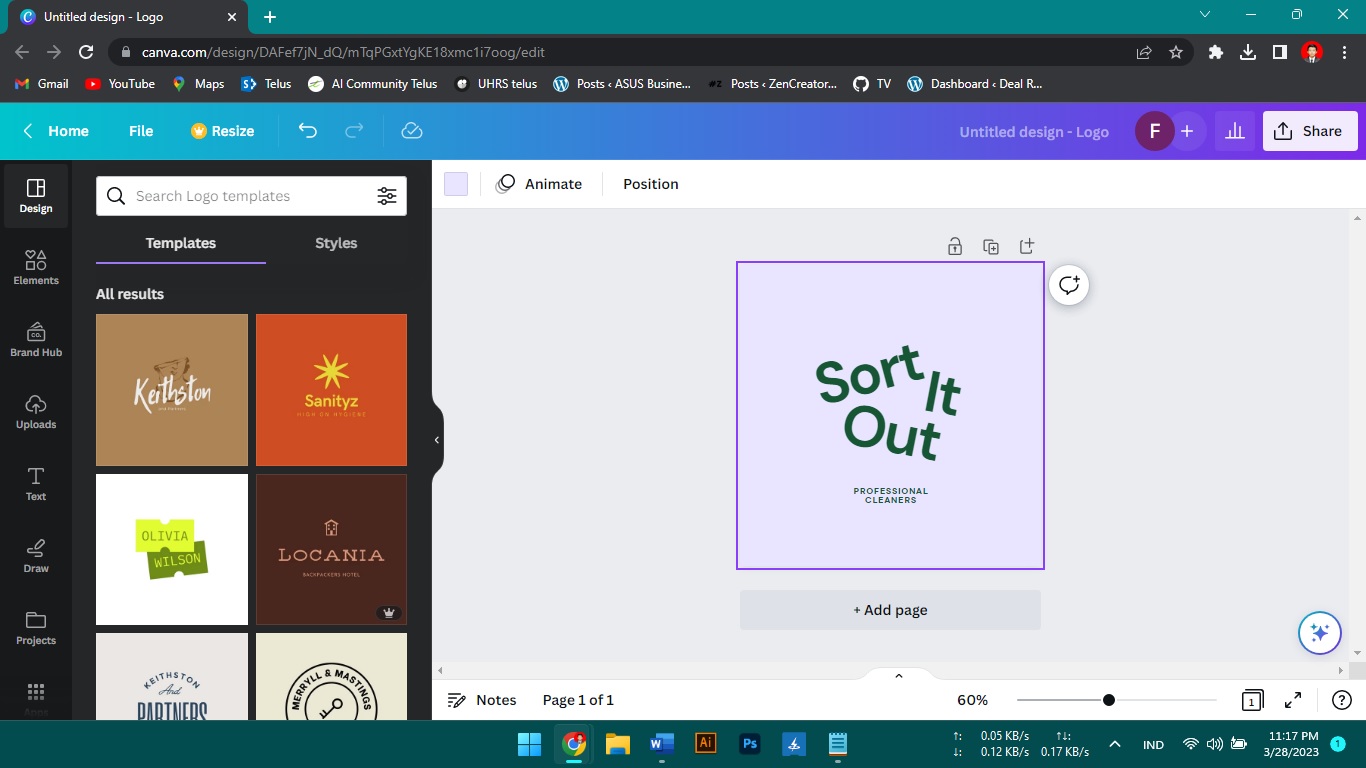Viewport: 1366px width, 768px height.
Task: Select the Draw tool
Action: tap(36, 557)
